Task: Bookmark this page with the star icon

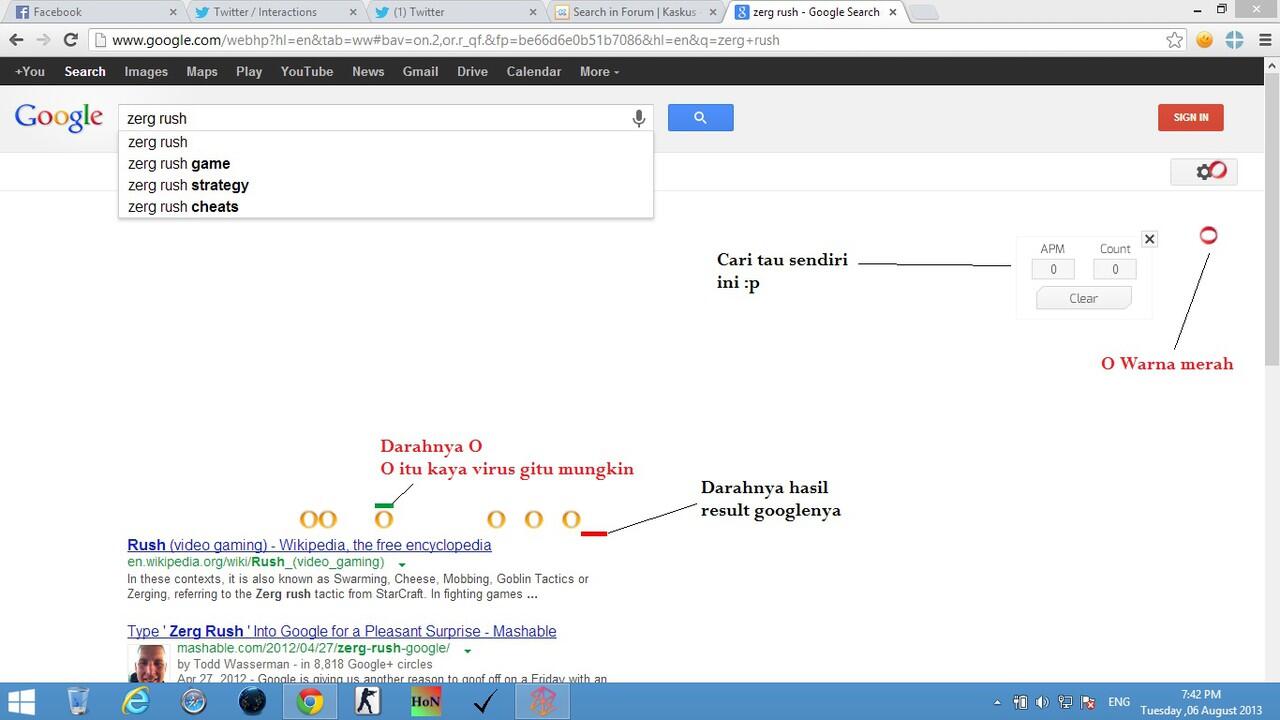Action: [x=1175, y=40]
